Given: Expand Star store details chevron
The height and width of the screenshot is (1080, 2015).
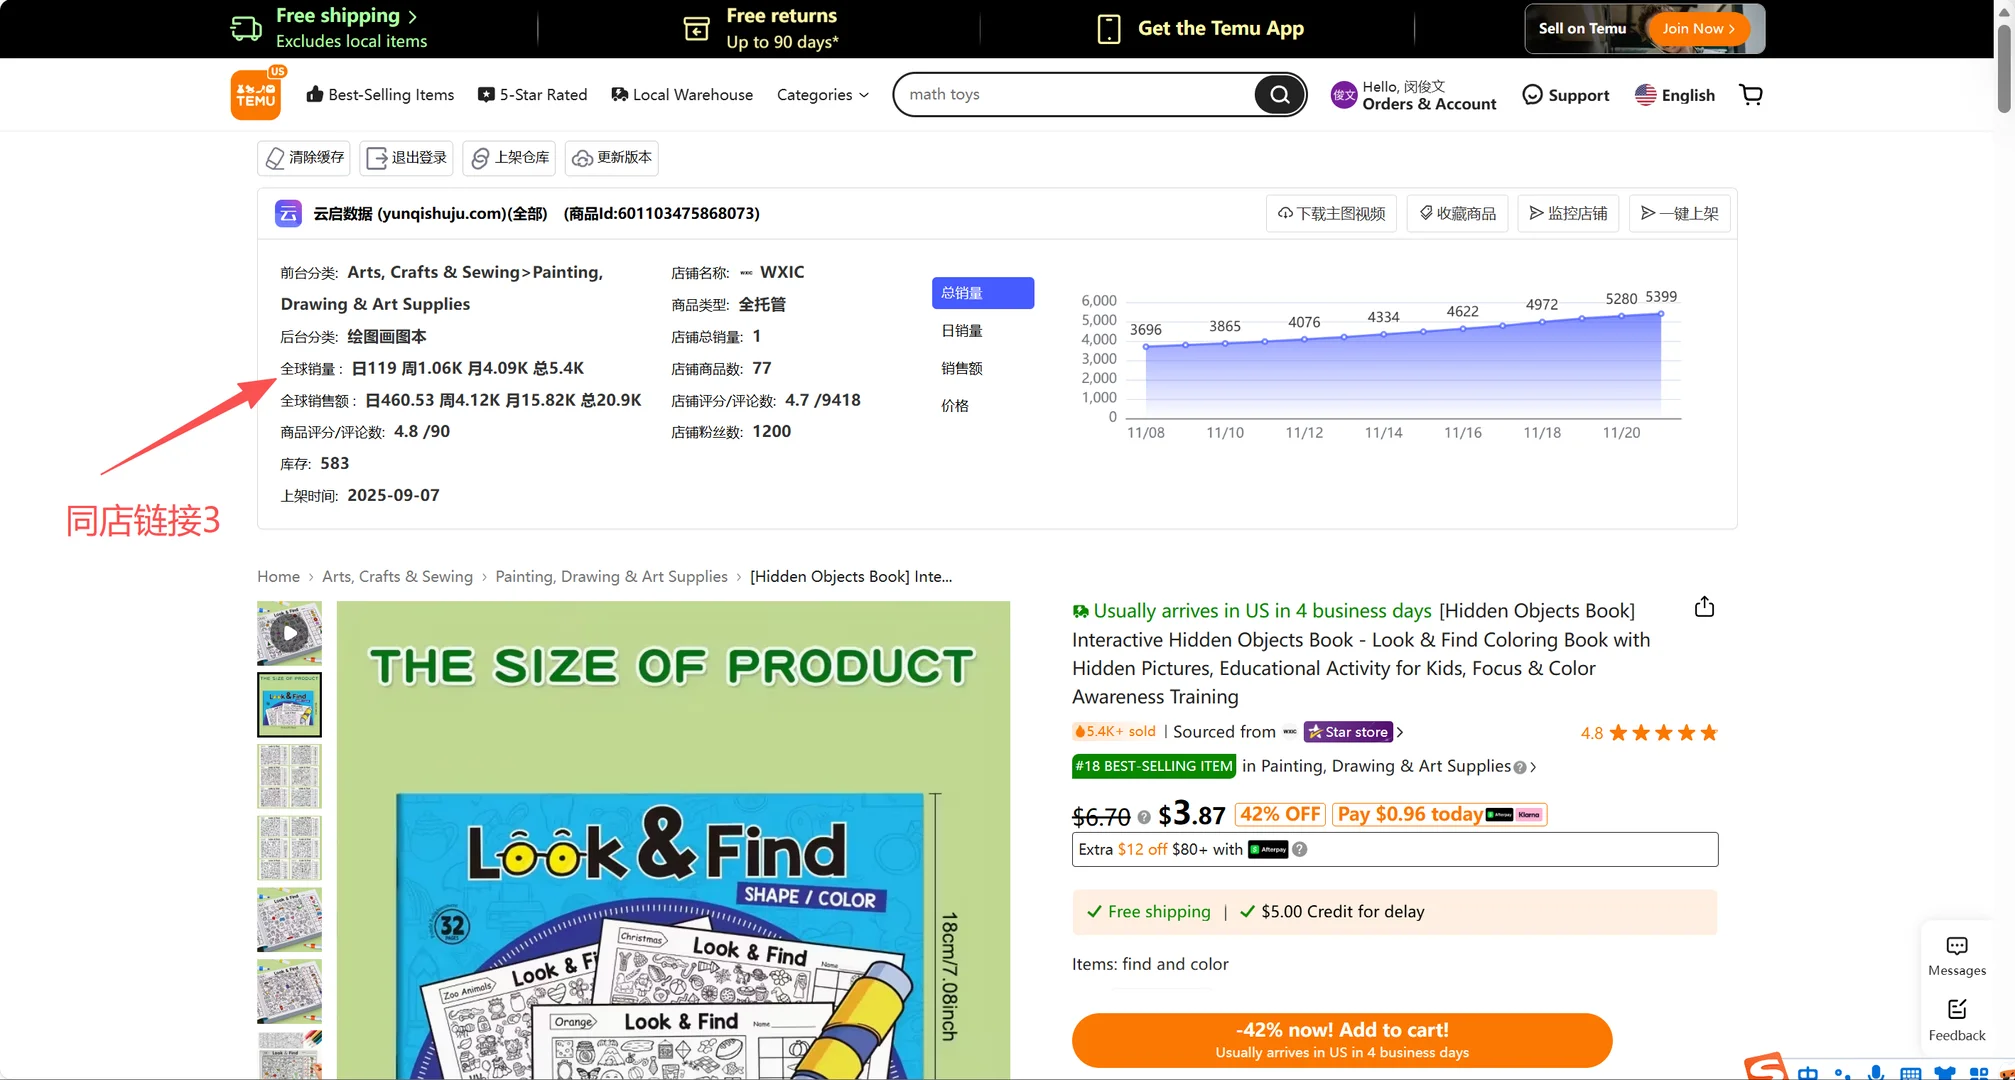Looking at the screenshot, I should [x=1400, y=732].
